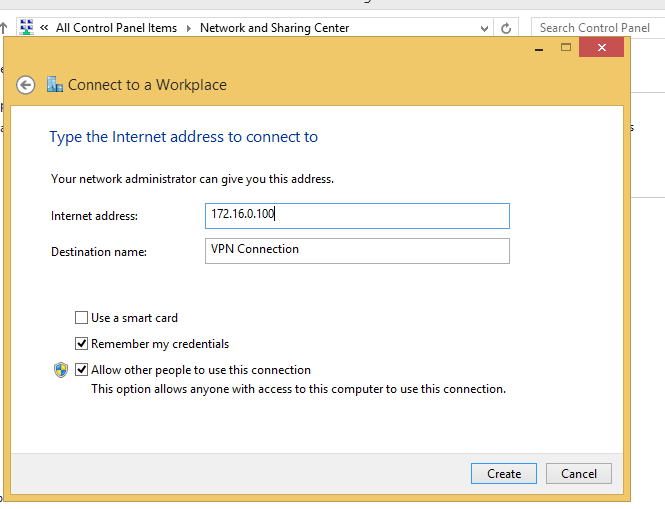Viewport: 665px width, 509px height.
Task: Close the Connect to a Workplace window
Action: coord(601,47)
